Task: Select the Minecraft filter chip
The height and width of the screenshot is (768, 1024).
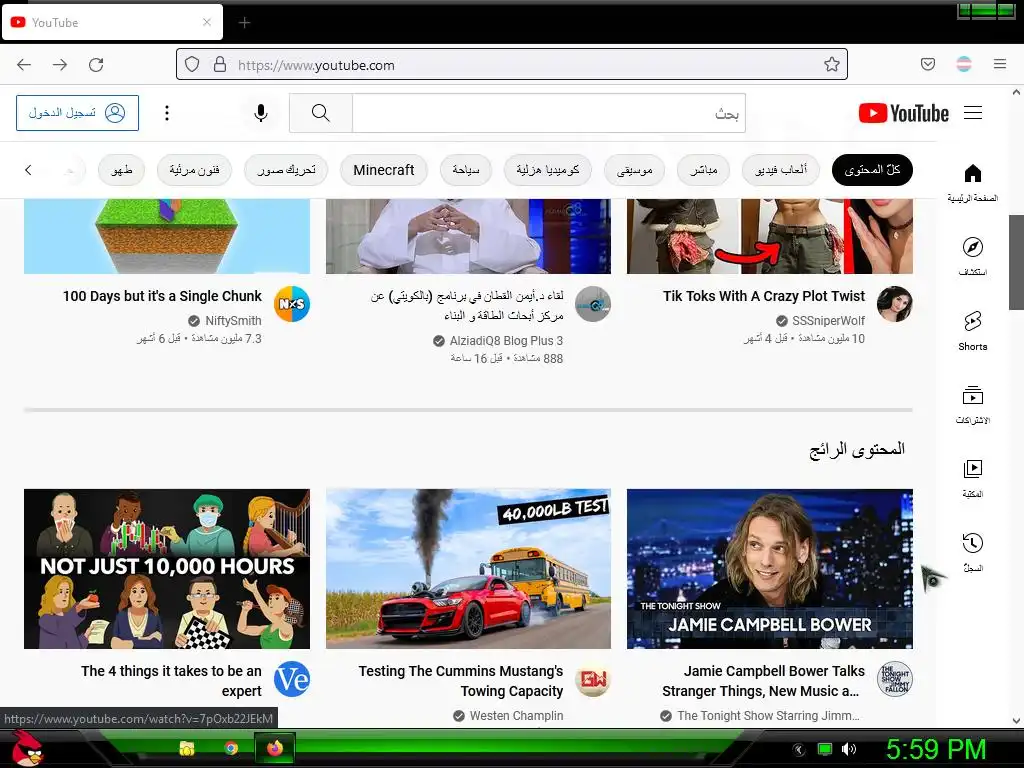Action: point(384,170)
